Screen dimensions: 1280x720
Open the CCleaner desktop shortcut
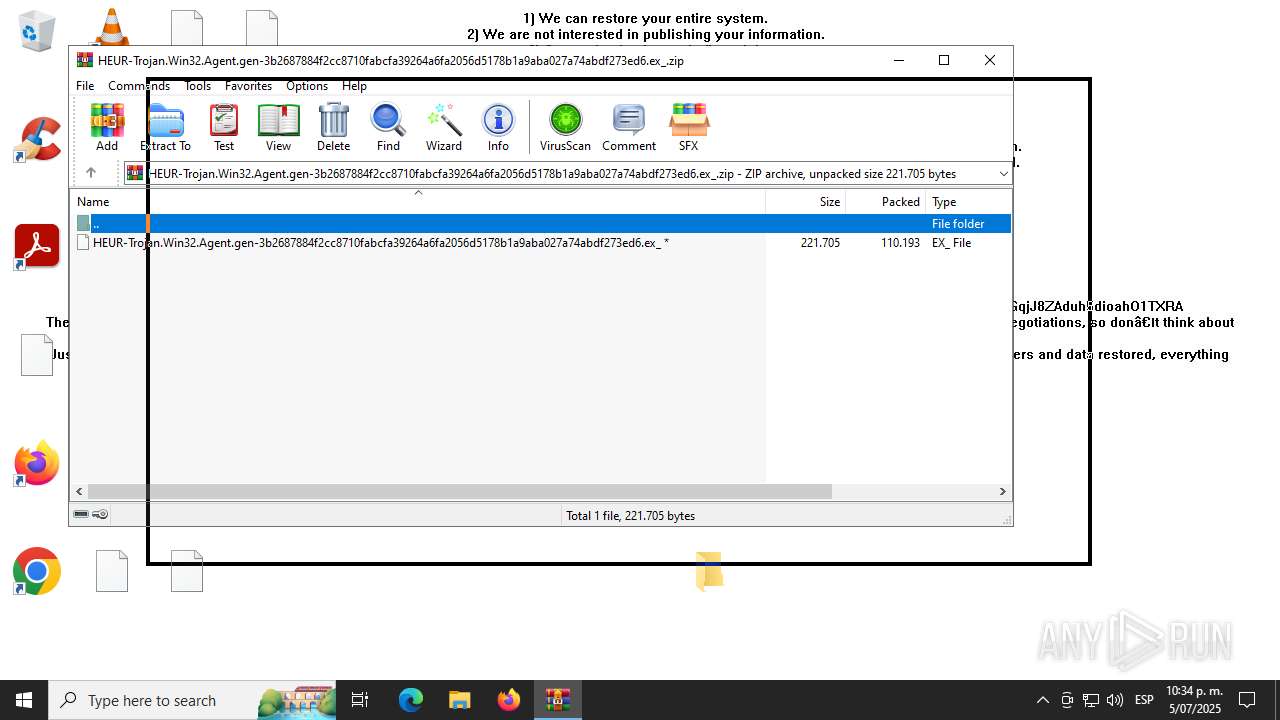pos(37,139)
